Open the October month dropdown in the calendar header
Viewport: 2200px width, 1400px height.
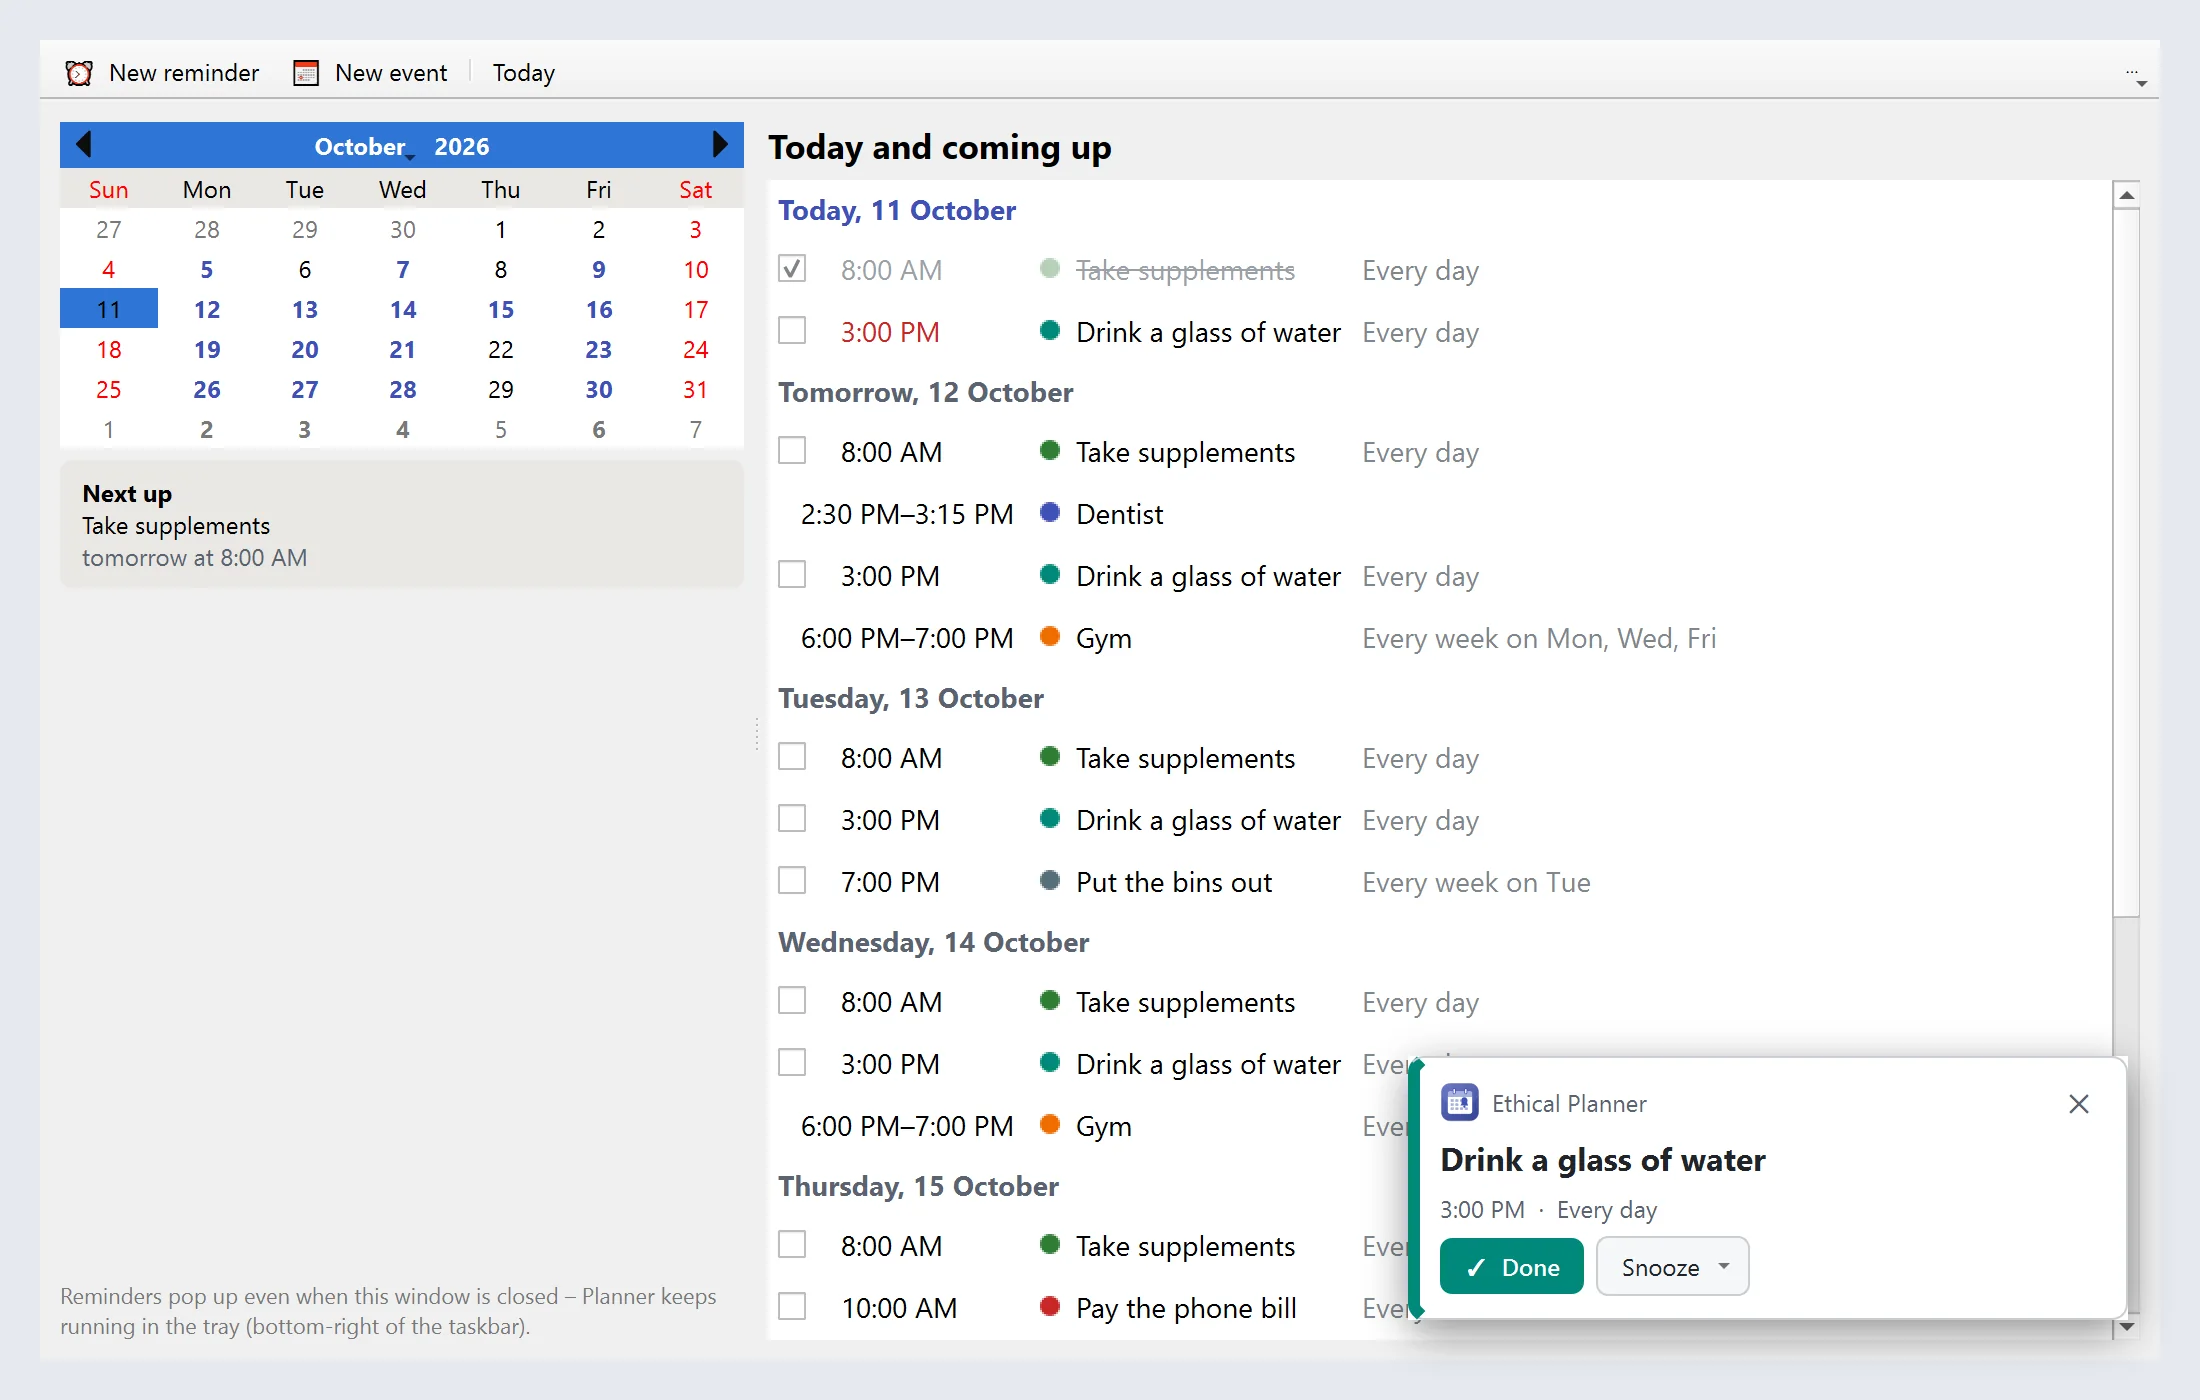[x=364, y=147]
